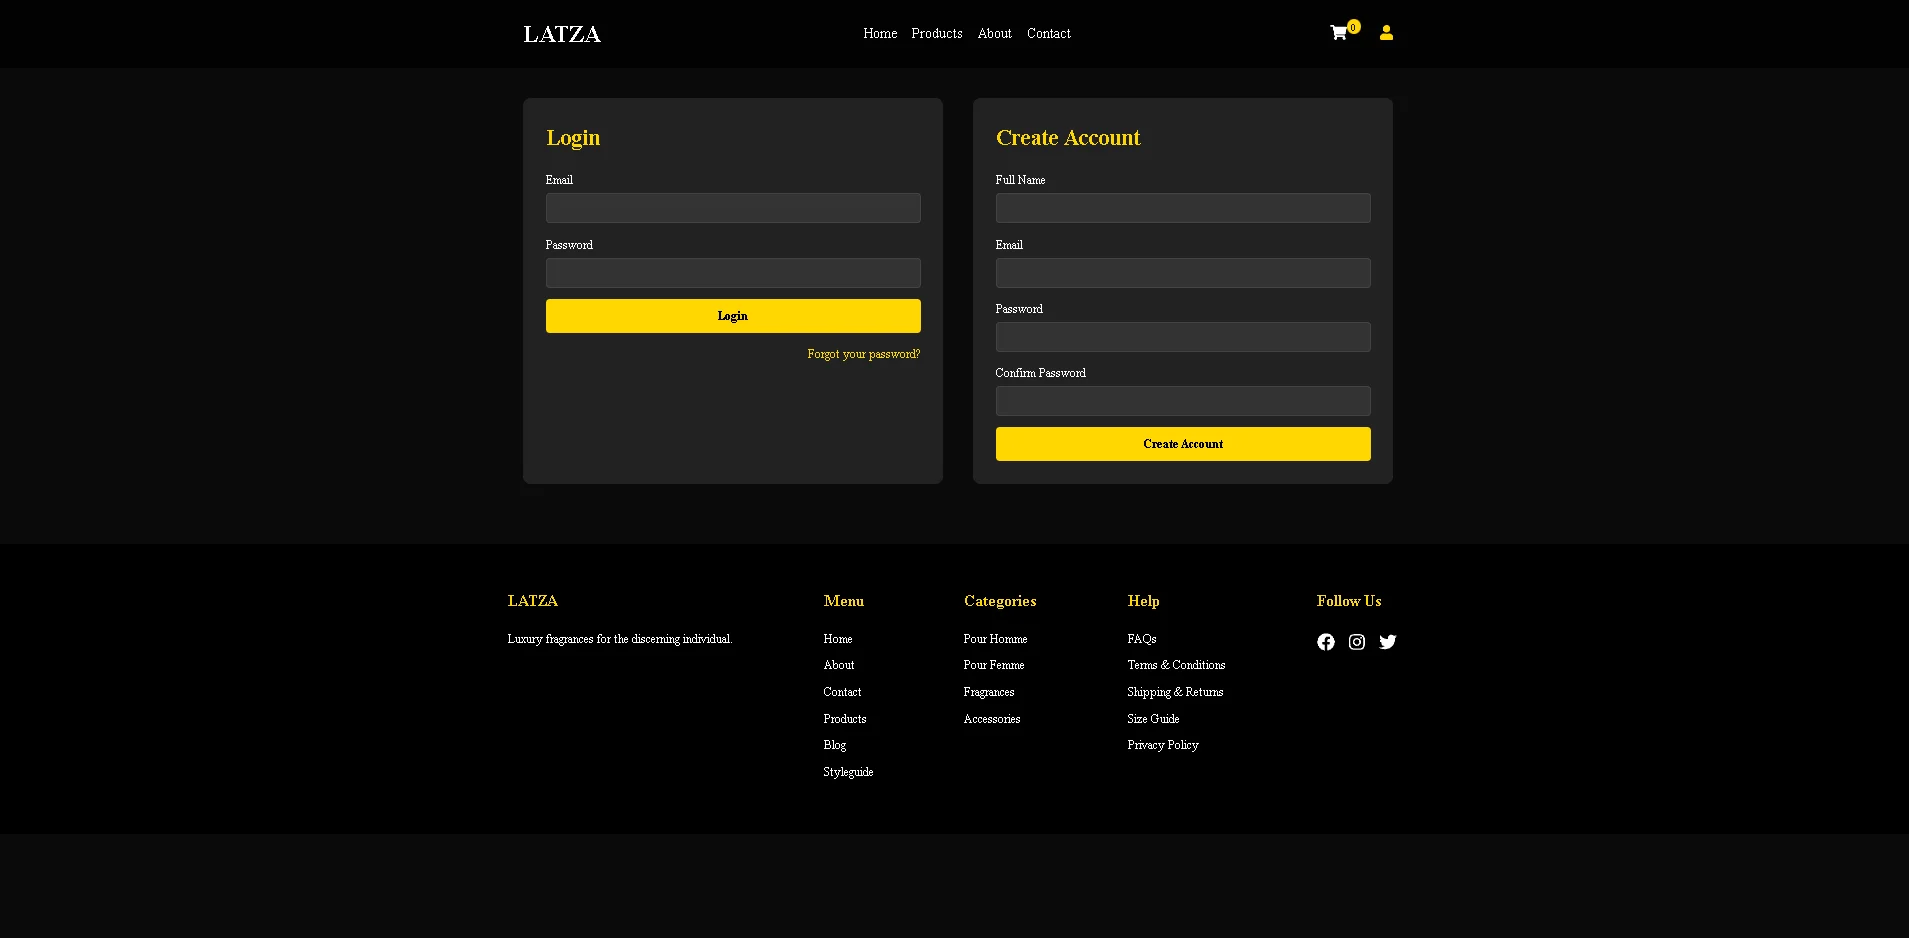The width and height of the screenshot is (1909, 938).
Task: Open the Blog from the footer menu
Action: click(834, 744)
